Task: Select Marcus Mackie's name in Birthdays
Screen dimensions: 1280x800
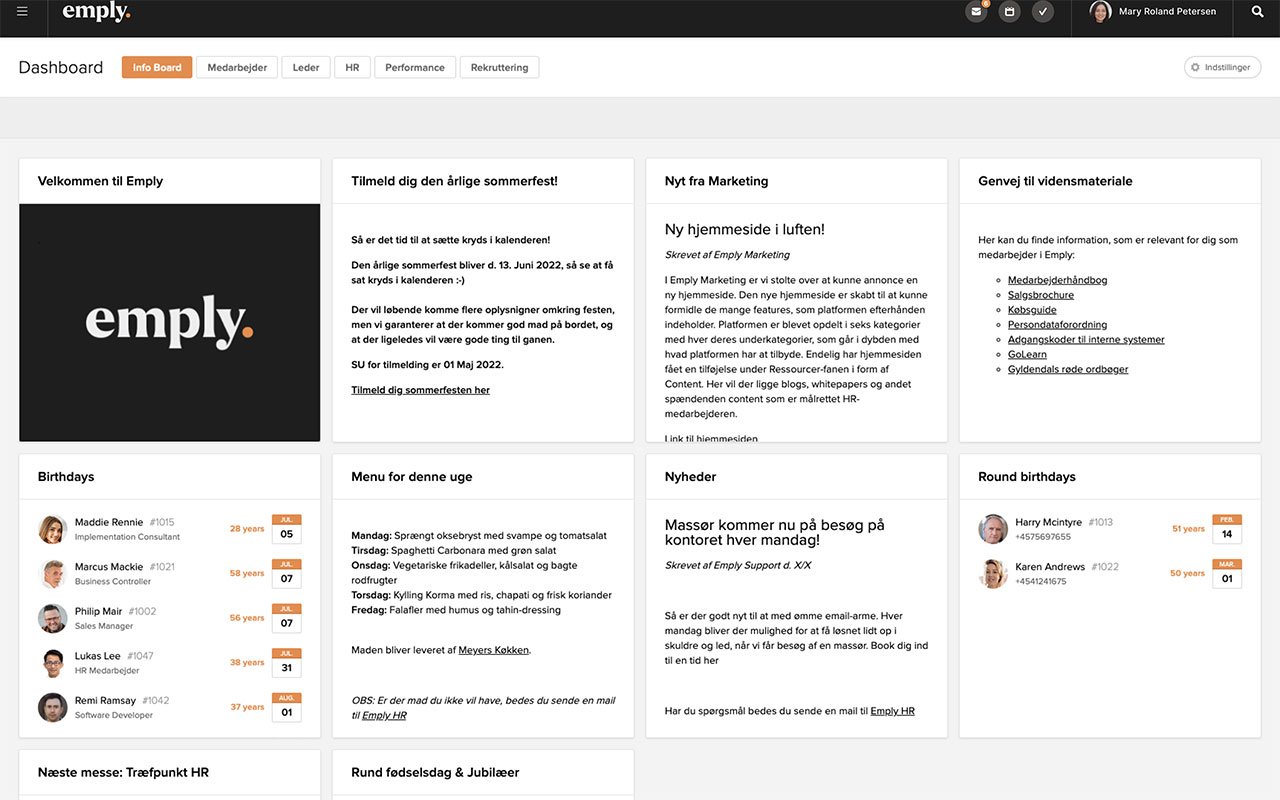Action: click(x=109, y=567)
